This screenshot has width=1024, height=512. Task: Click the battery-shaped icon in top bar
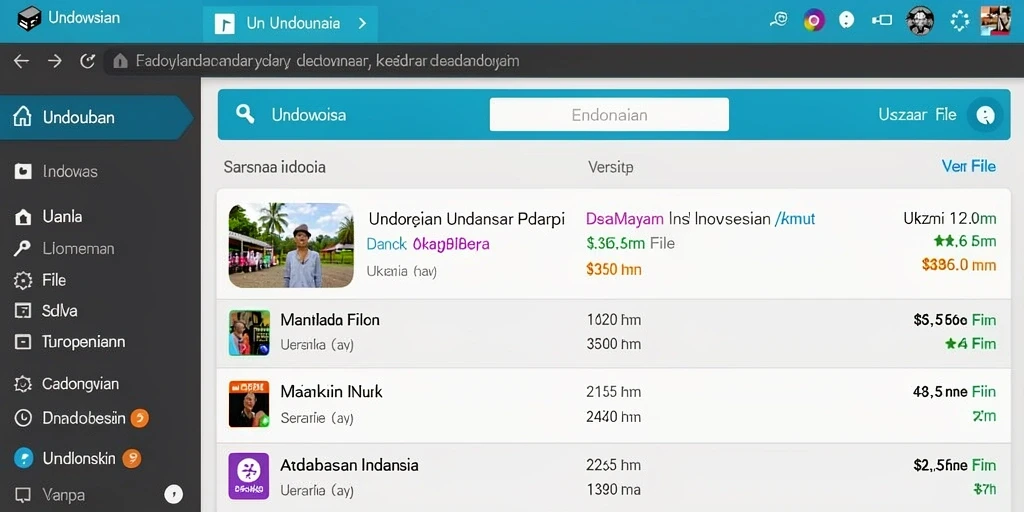click(882, 21)
